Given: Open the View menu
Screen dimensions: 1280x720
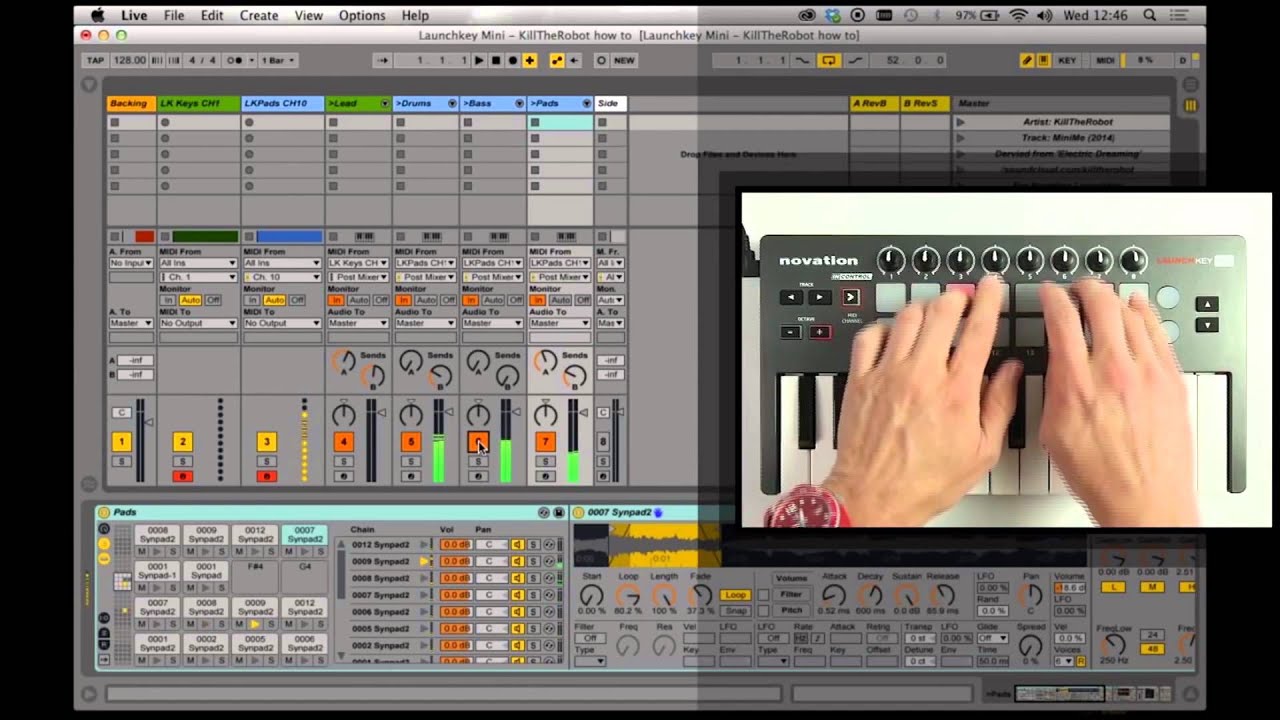Looking at the screenshot, I should [x=308, y=15].
